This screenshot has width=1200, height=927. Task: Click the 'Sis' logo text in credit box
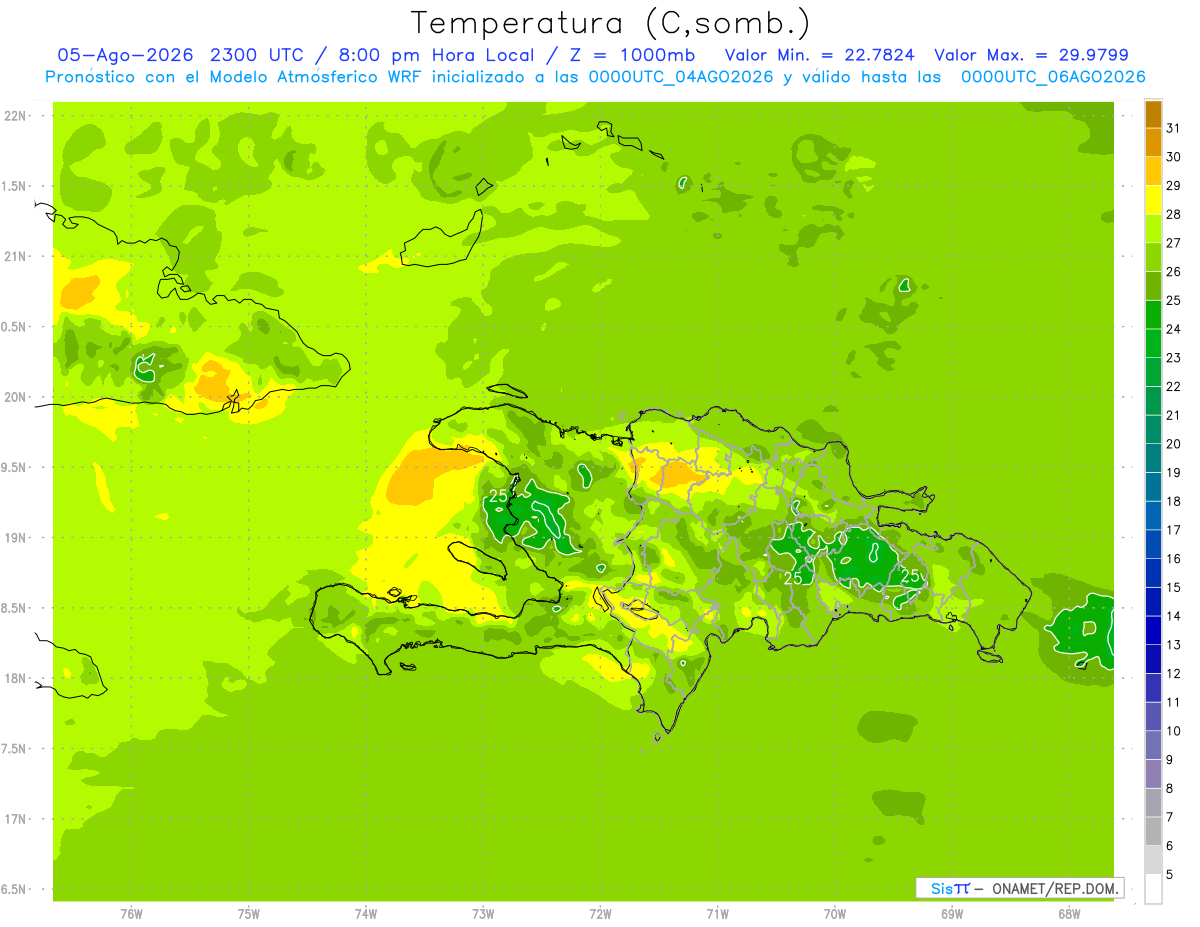click(x=941, y=888)
